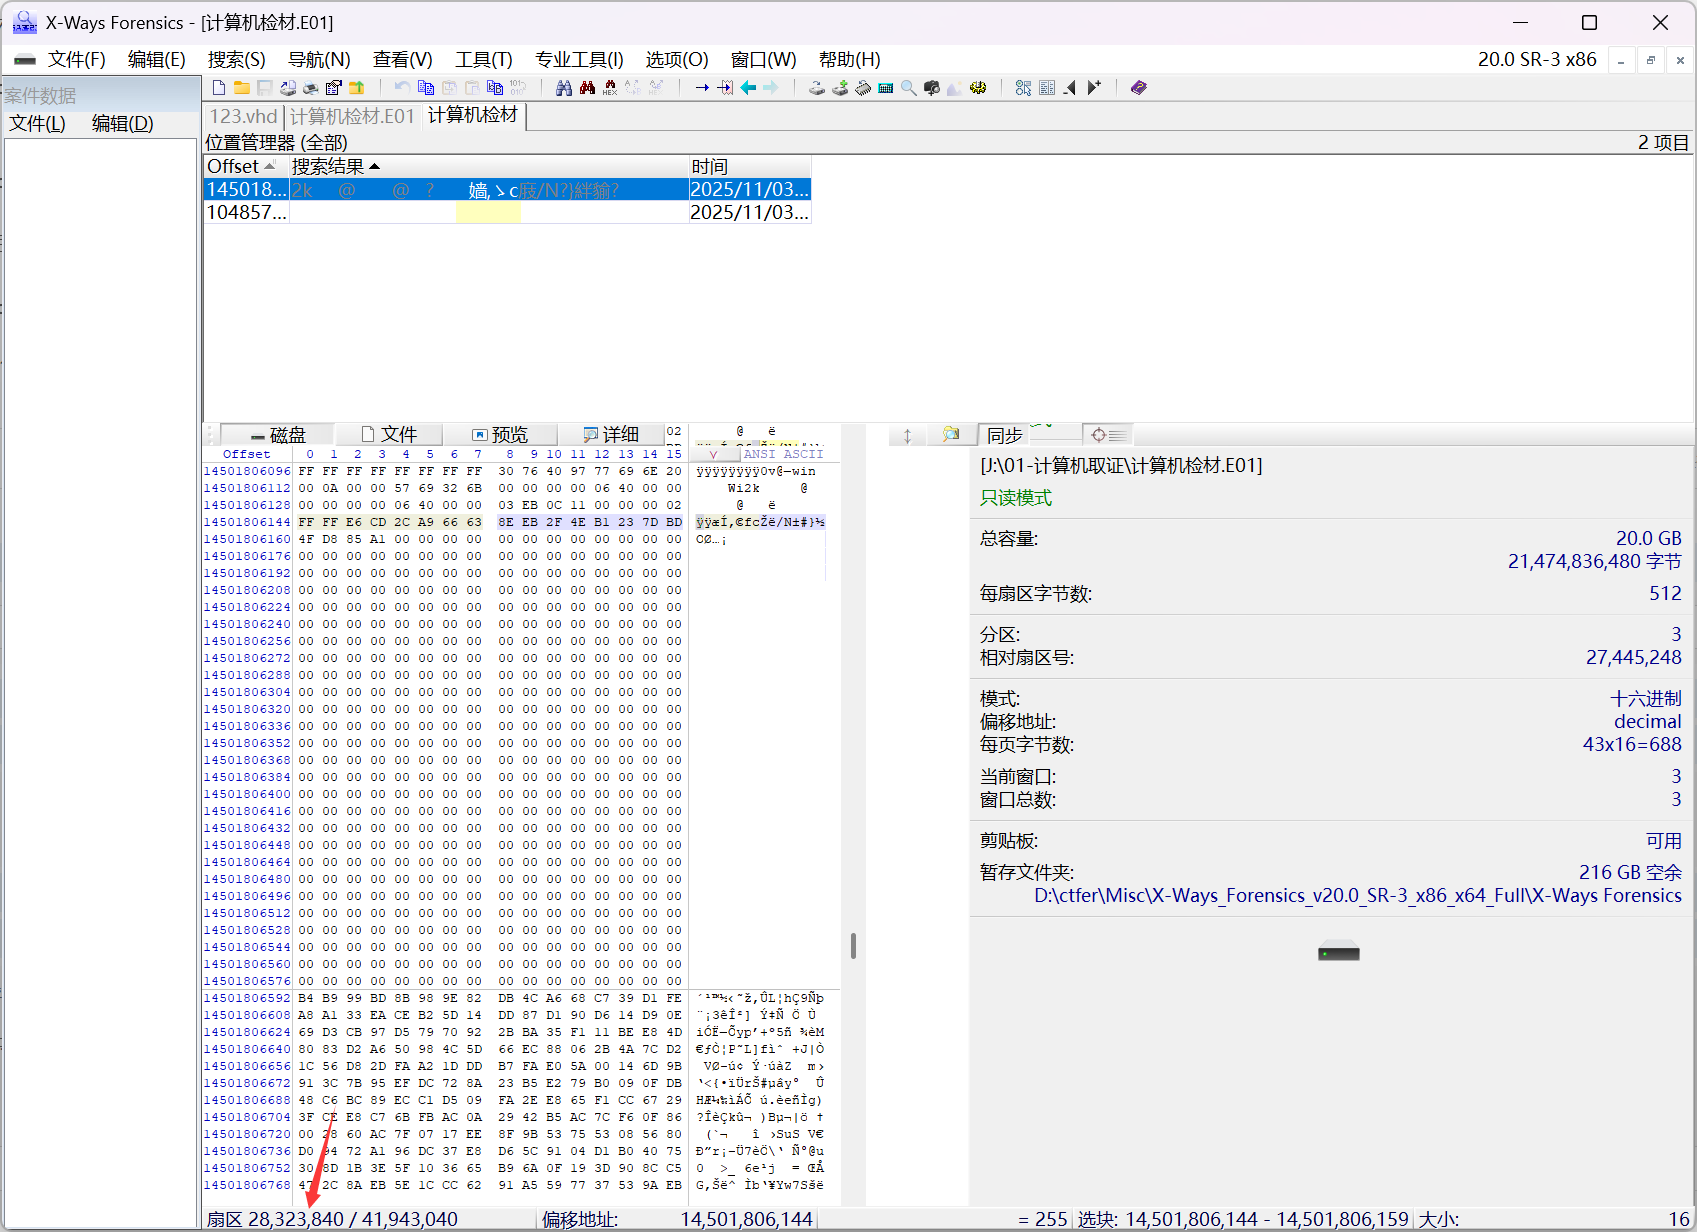Click the crosshair list icon
The image size is (1697, 1232).
[x=1108, y=435]
